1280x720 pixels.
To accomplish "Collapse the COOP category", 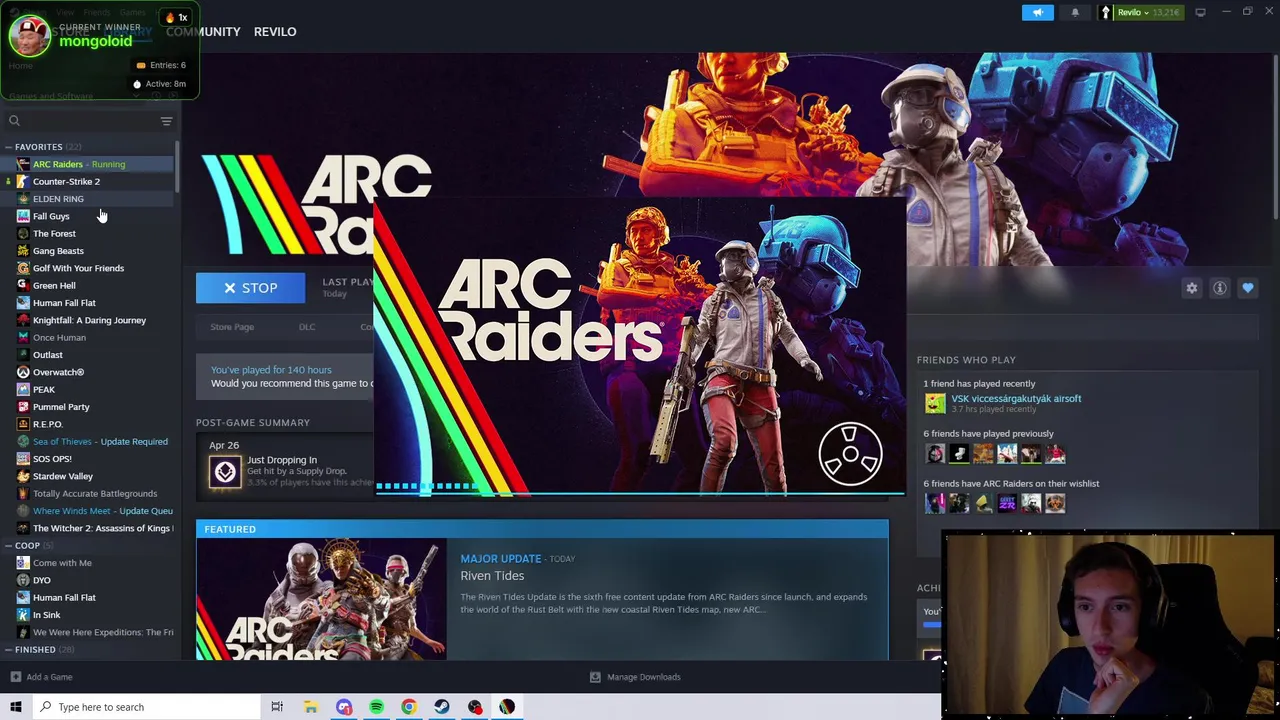I will pos(8,546).
